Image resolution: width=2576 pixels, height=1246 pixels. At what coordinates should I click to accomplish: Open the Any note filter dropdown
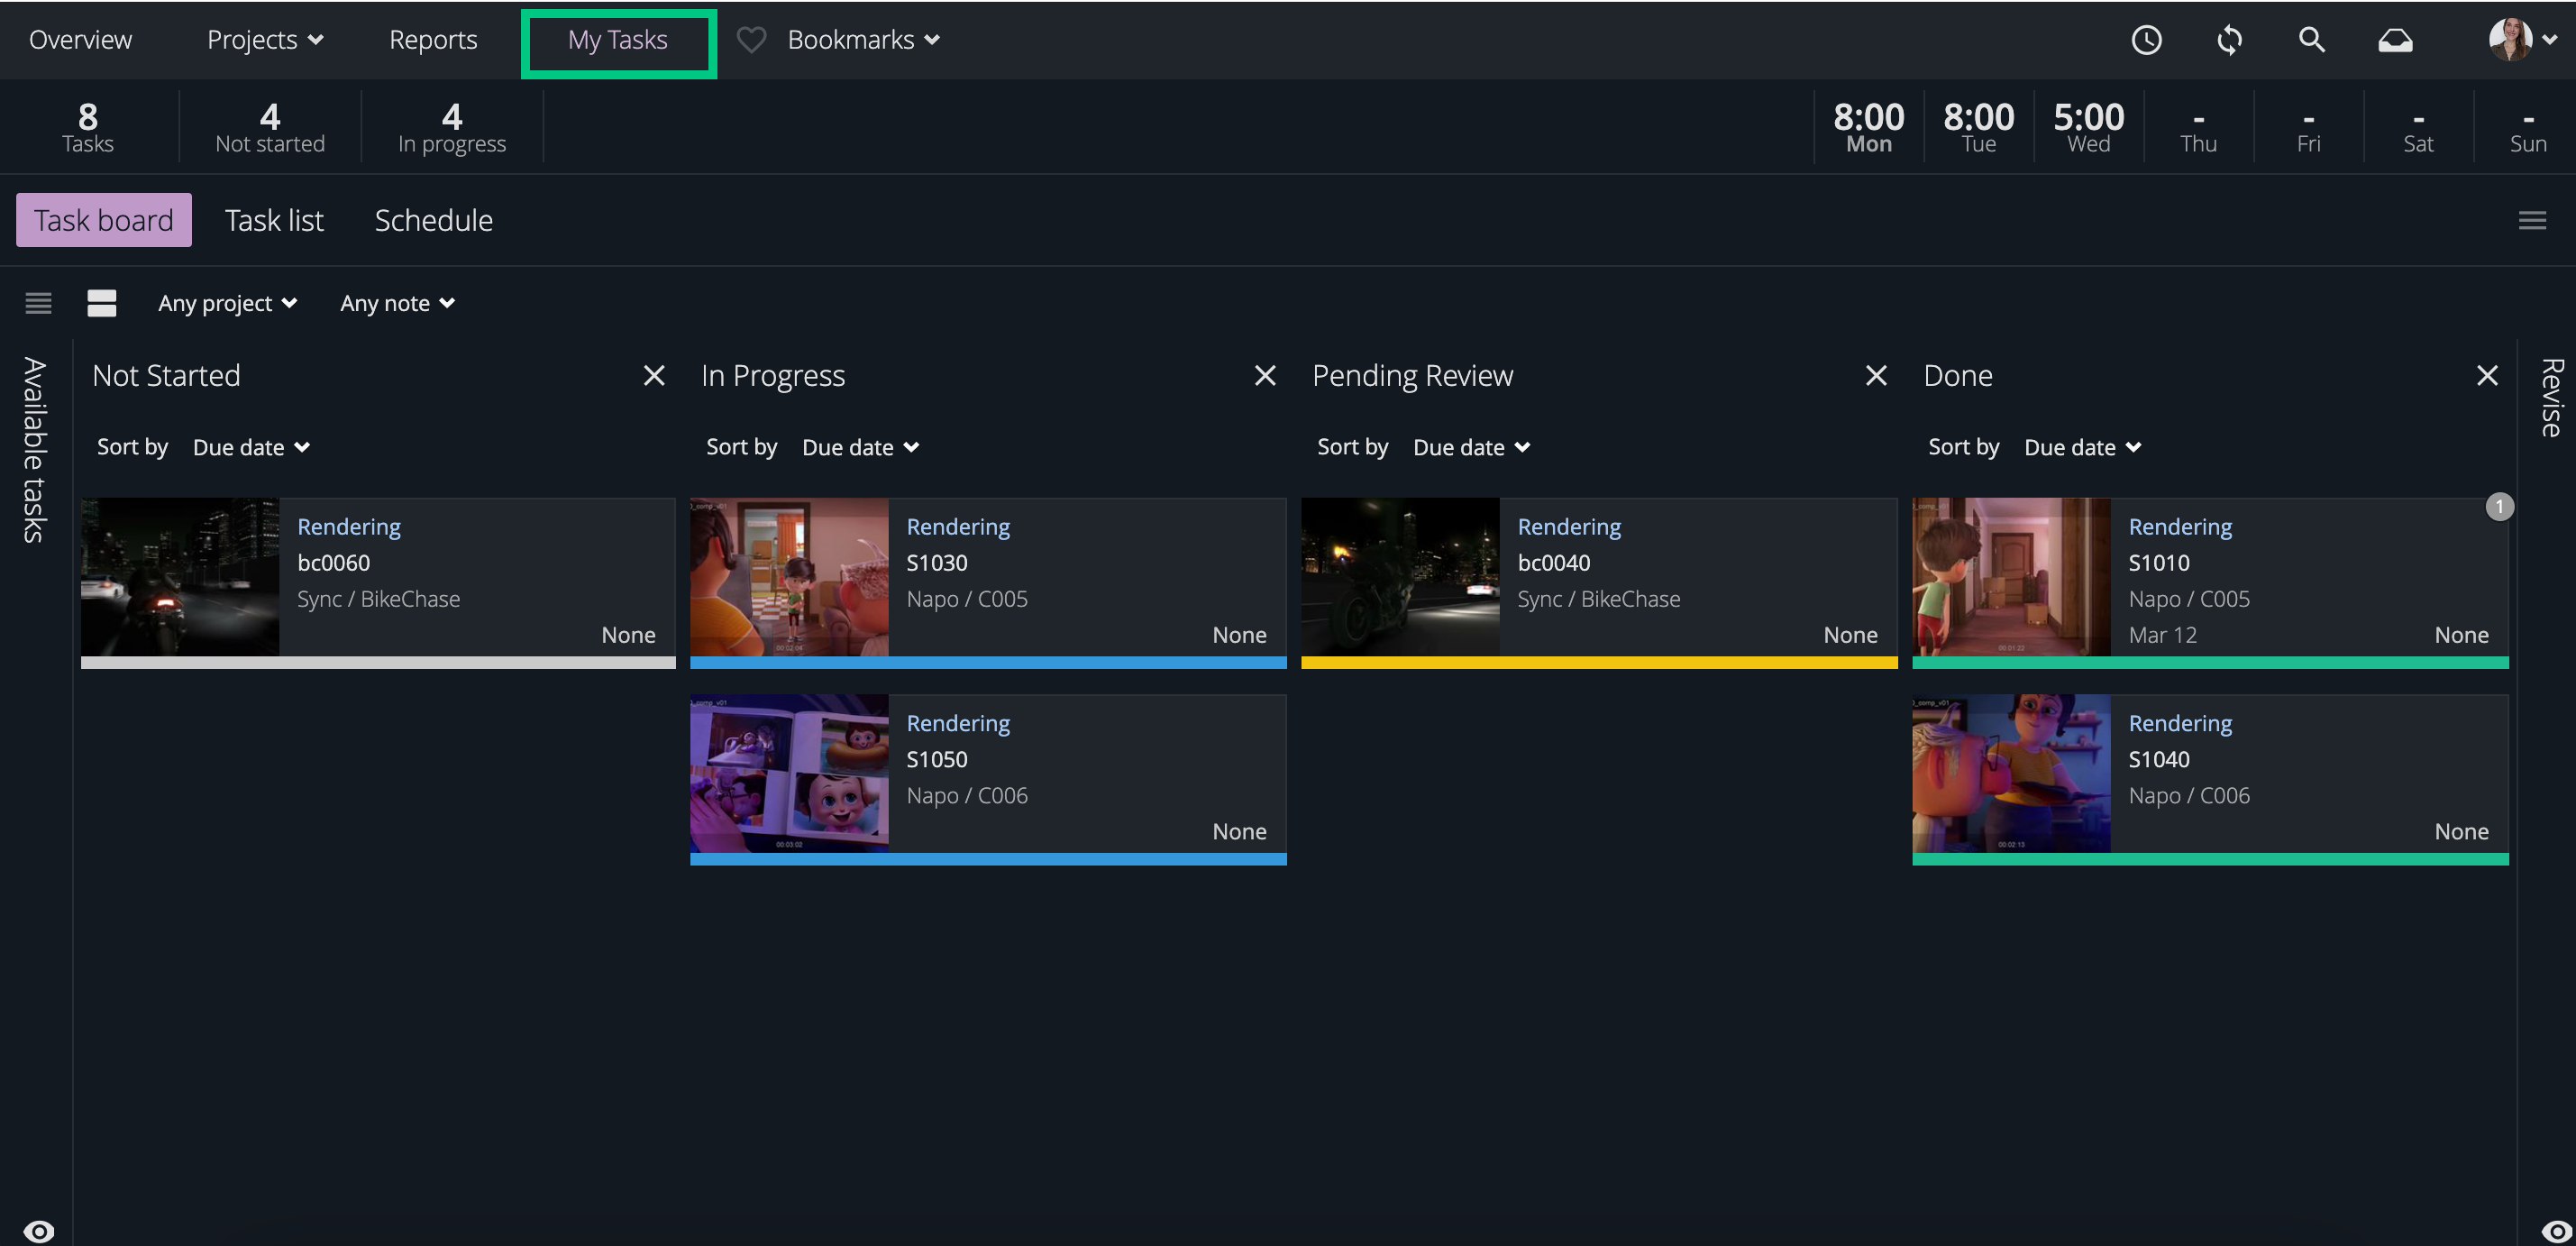click(x=396, y=303)
